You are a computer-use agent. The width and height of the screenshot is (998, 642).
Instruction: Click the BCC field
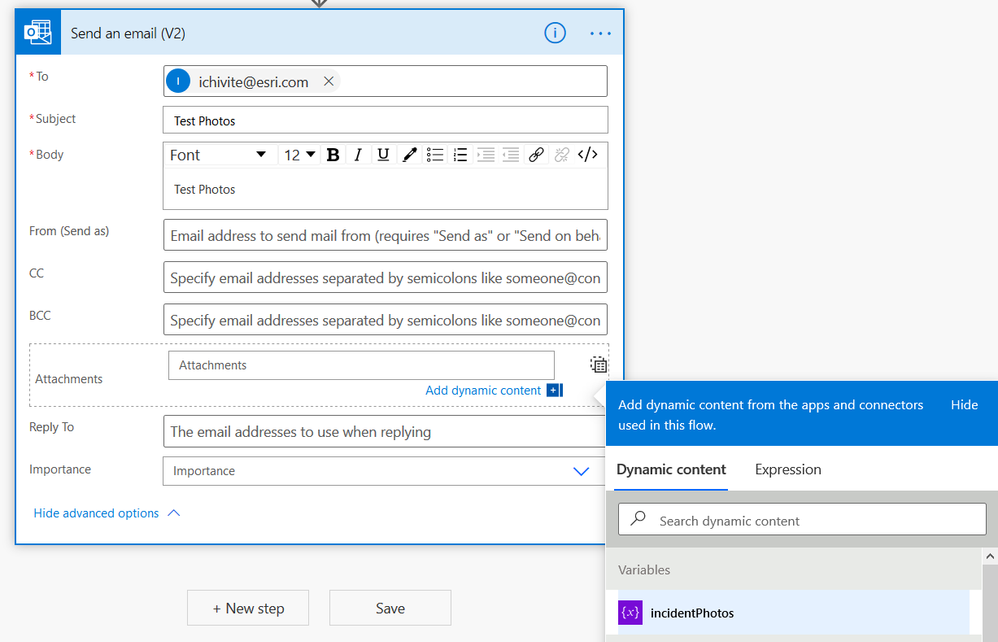[x=385, y=319]
